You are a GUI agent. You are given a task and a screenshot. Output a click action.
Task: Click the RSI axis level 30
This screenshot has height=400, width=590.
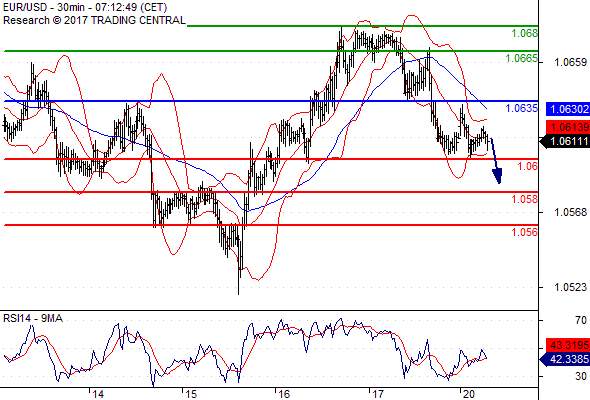click(x=581, y=376)
